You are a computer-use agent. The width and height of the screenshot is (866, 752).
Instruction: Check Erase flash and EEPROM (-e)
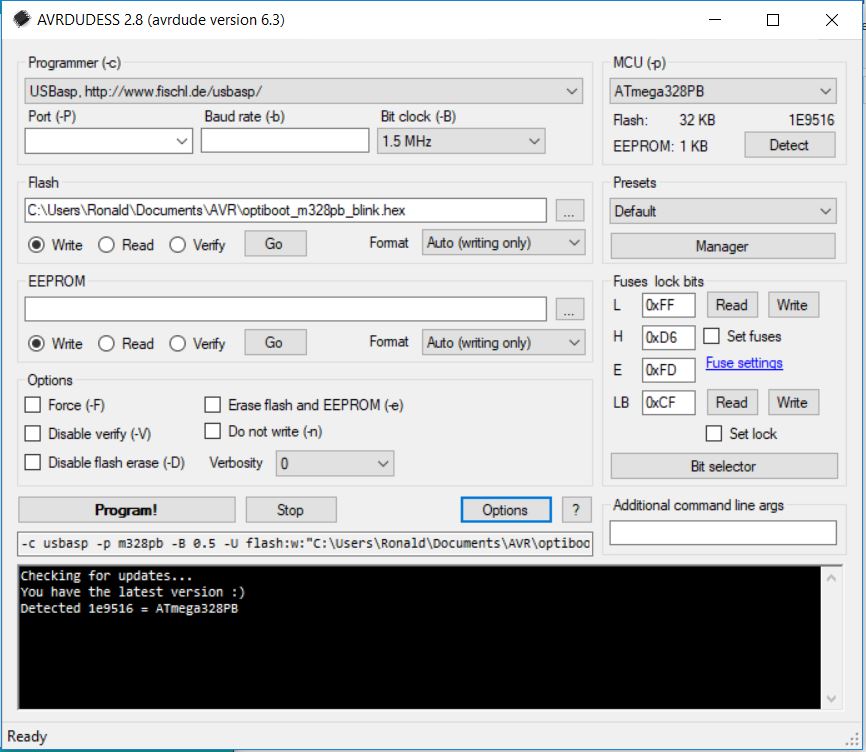click(212, 405)
